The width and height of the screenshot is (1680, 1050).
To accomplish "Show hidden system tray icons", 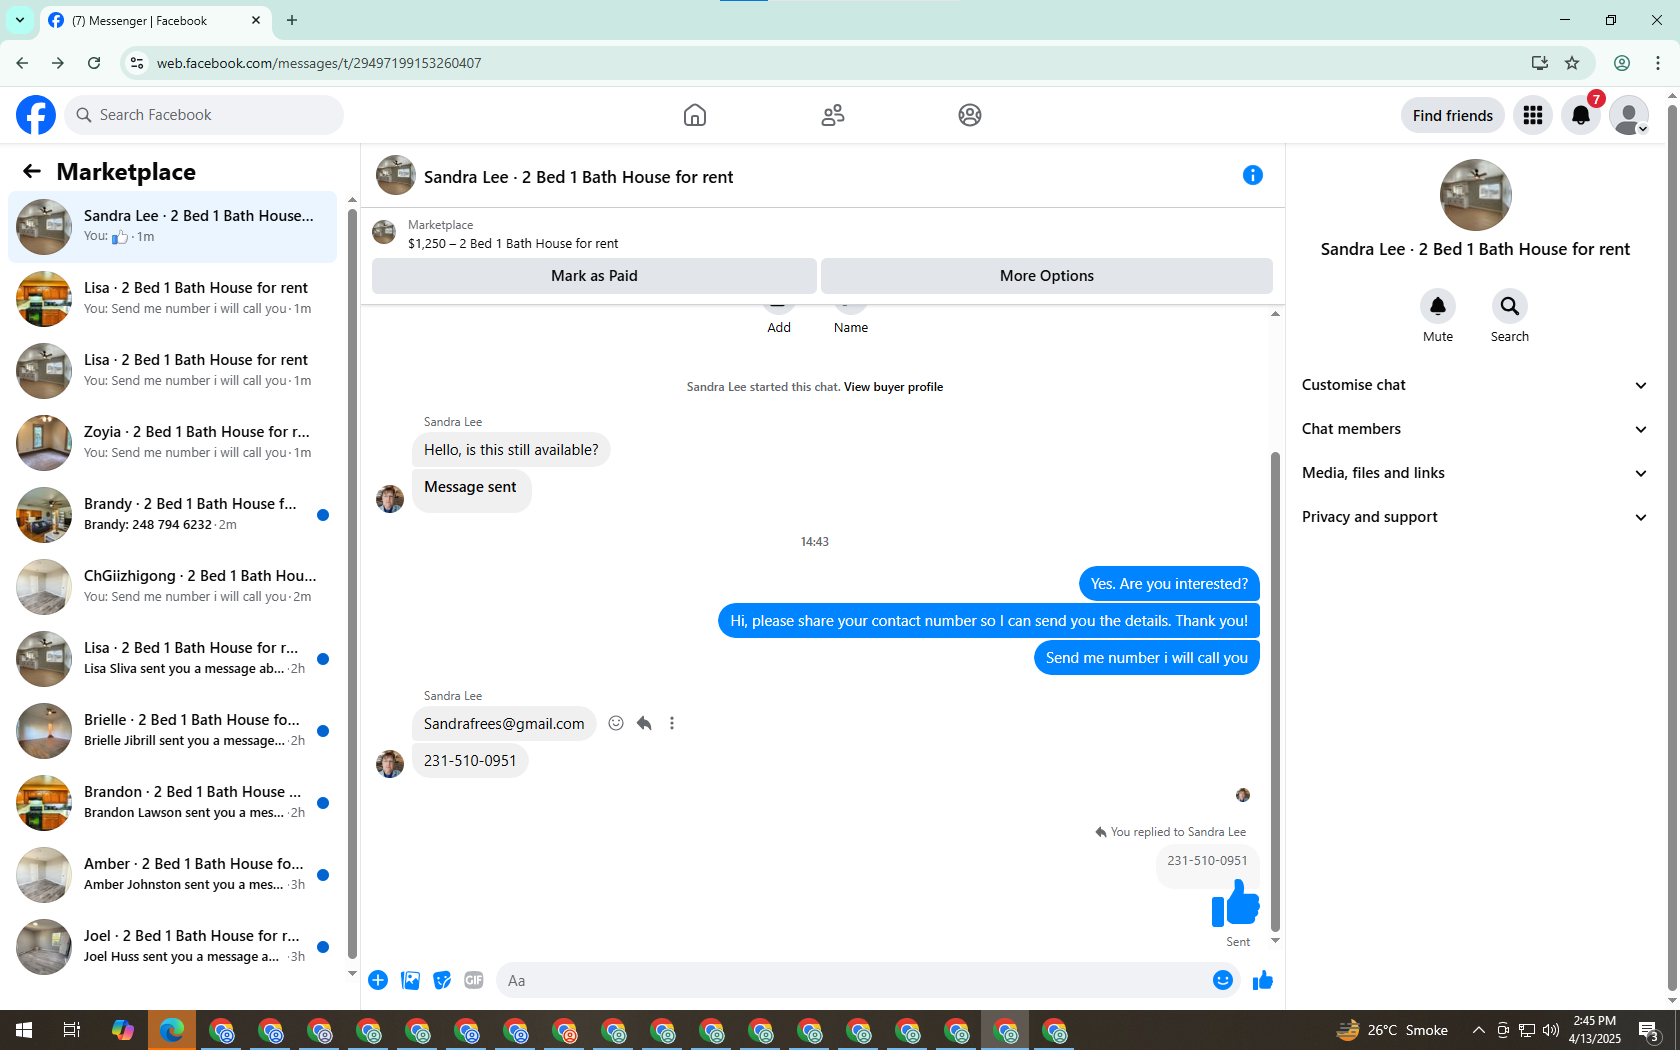I will click(x=1478, y=1030).
